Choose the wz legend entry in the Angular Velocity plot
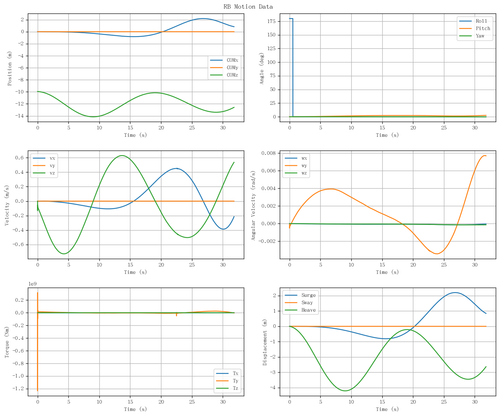Image resolution: width=500 pixels, height=416 pixels. tap(296, 173)
